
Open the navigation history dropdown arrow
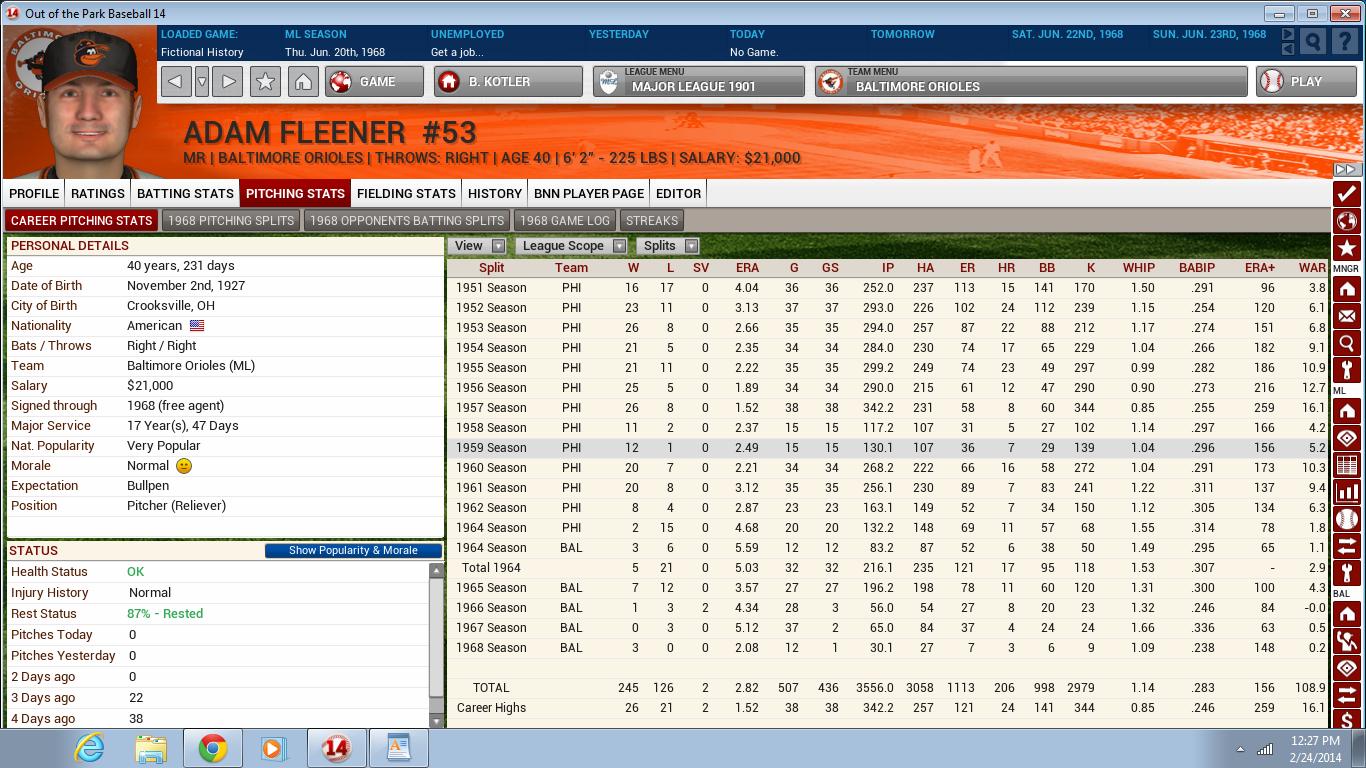pos(202,82)
